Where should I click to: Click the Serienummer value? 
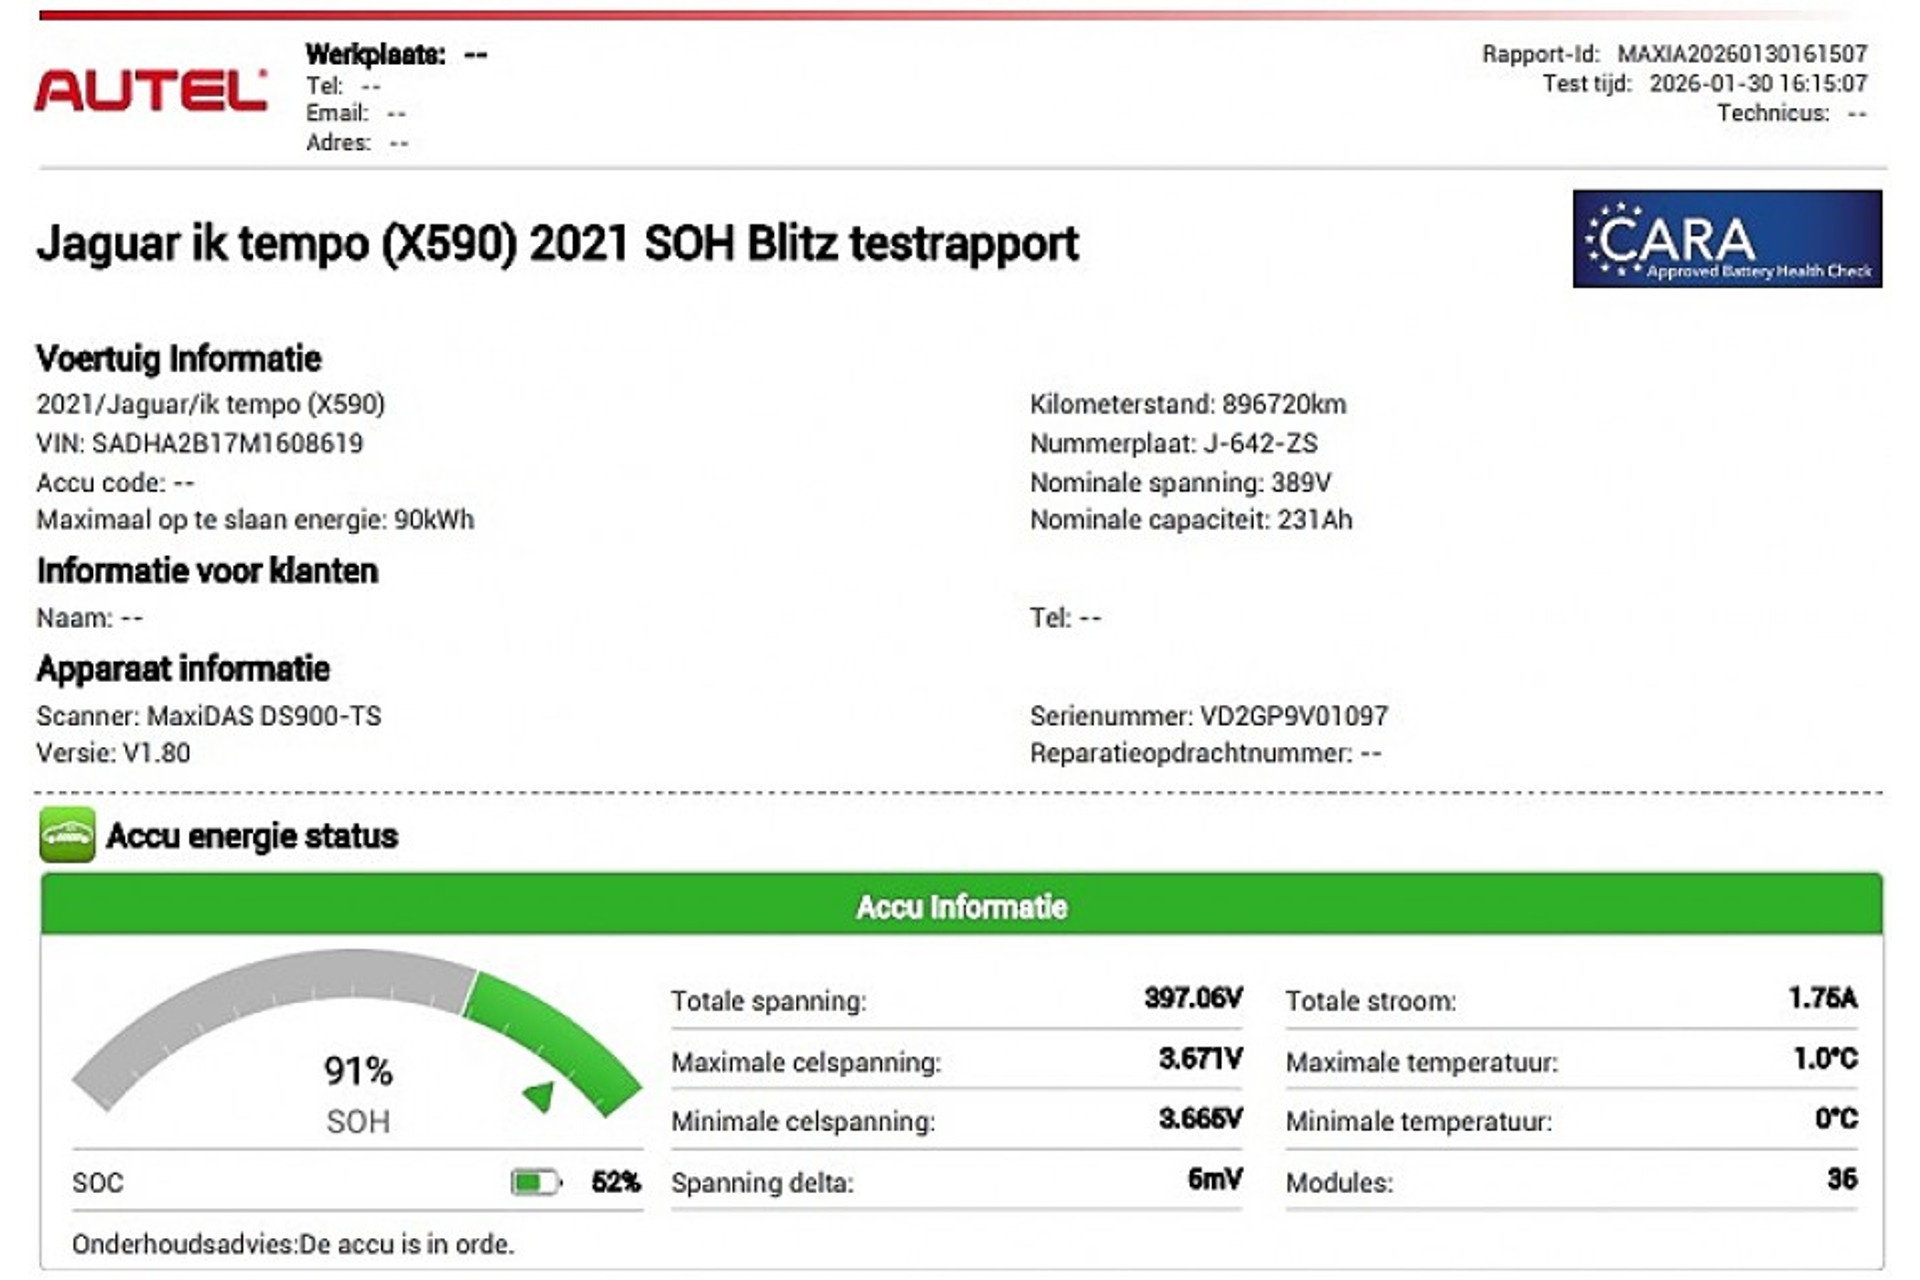tap(1293, 716)
